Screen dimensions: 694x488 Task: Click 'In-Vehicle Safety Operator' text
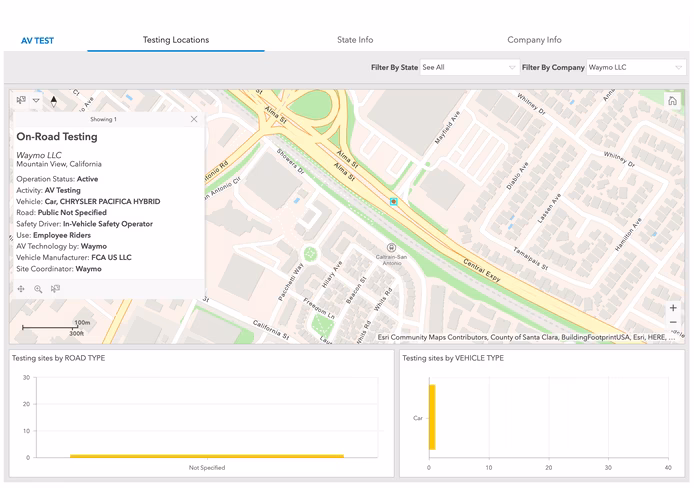(x=108, y=224)
